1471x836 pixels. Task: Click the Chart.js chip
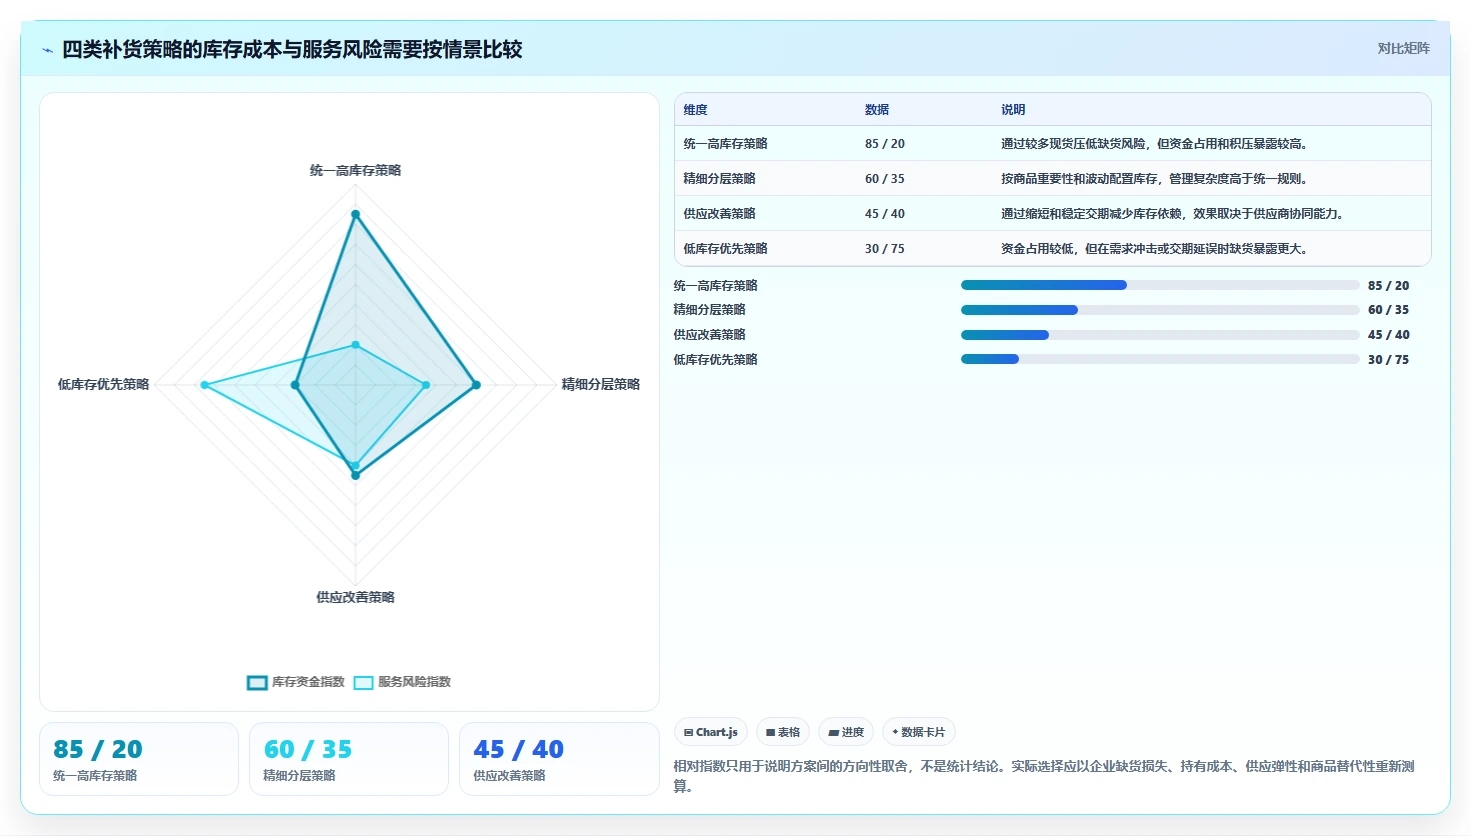pos(711,732)
